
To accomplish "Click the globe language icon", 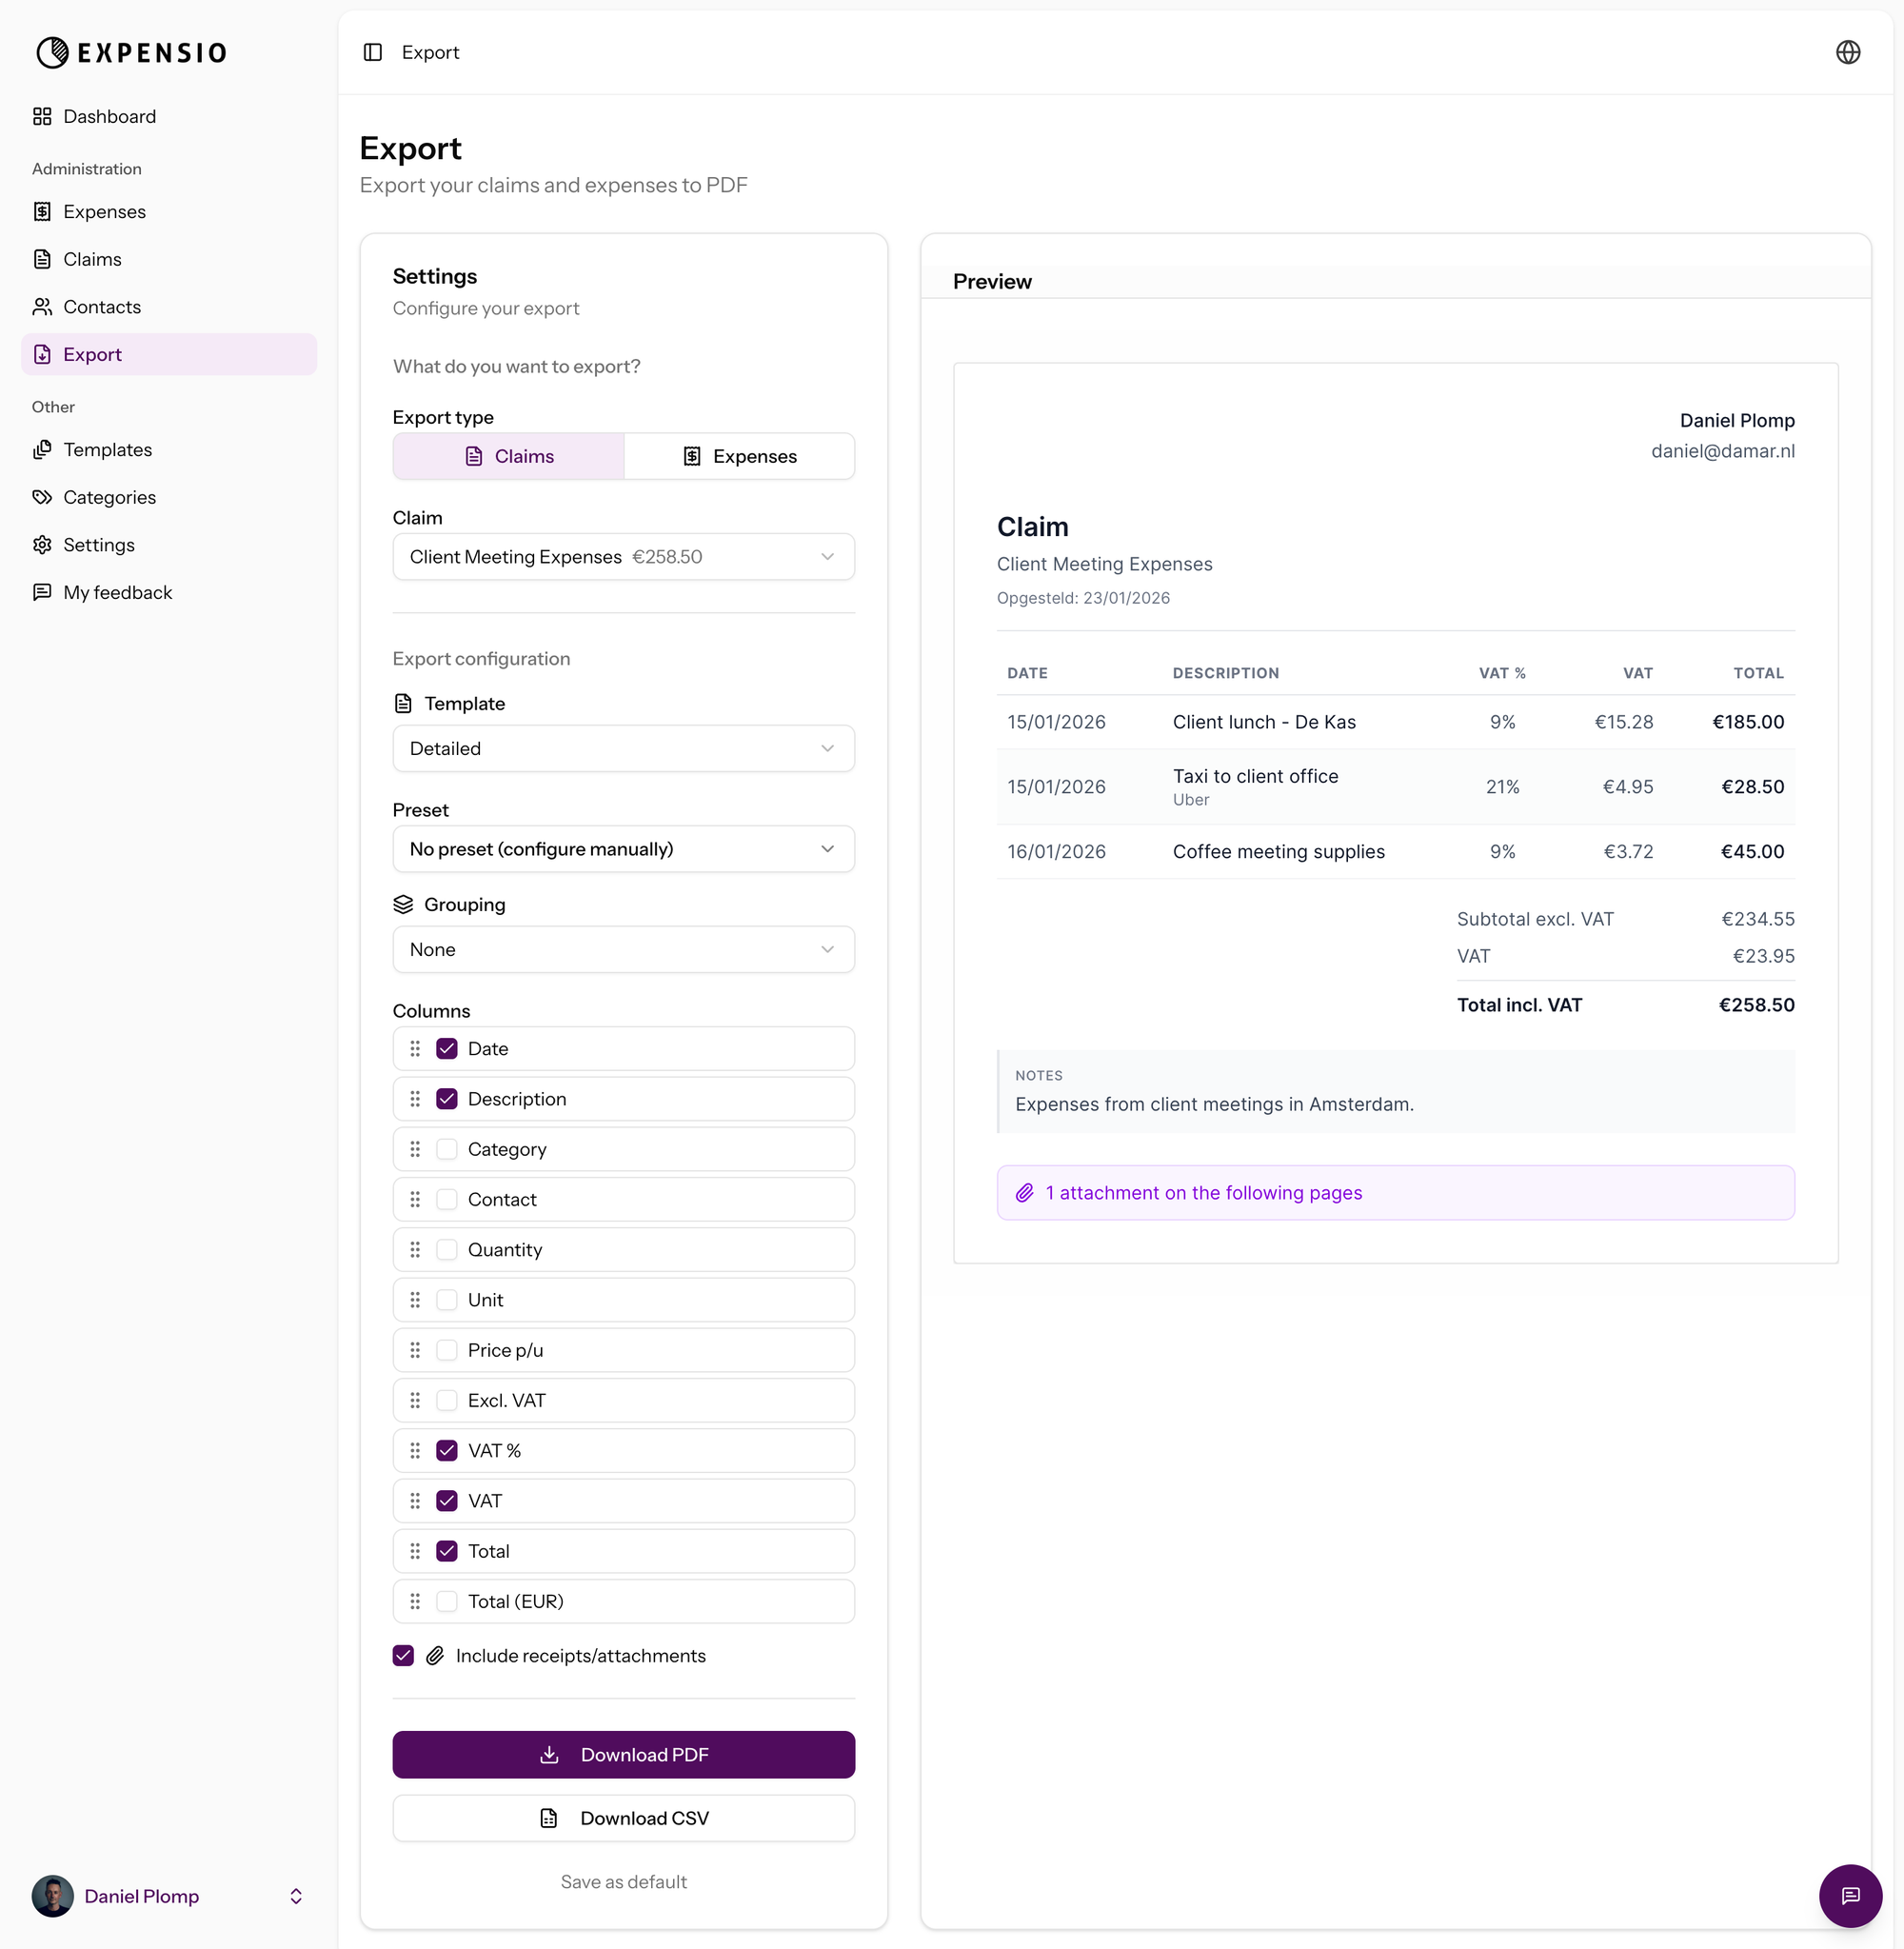I will tap(1847, 52).
